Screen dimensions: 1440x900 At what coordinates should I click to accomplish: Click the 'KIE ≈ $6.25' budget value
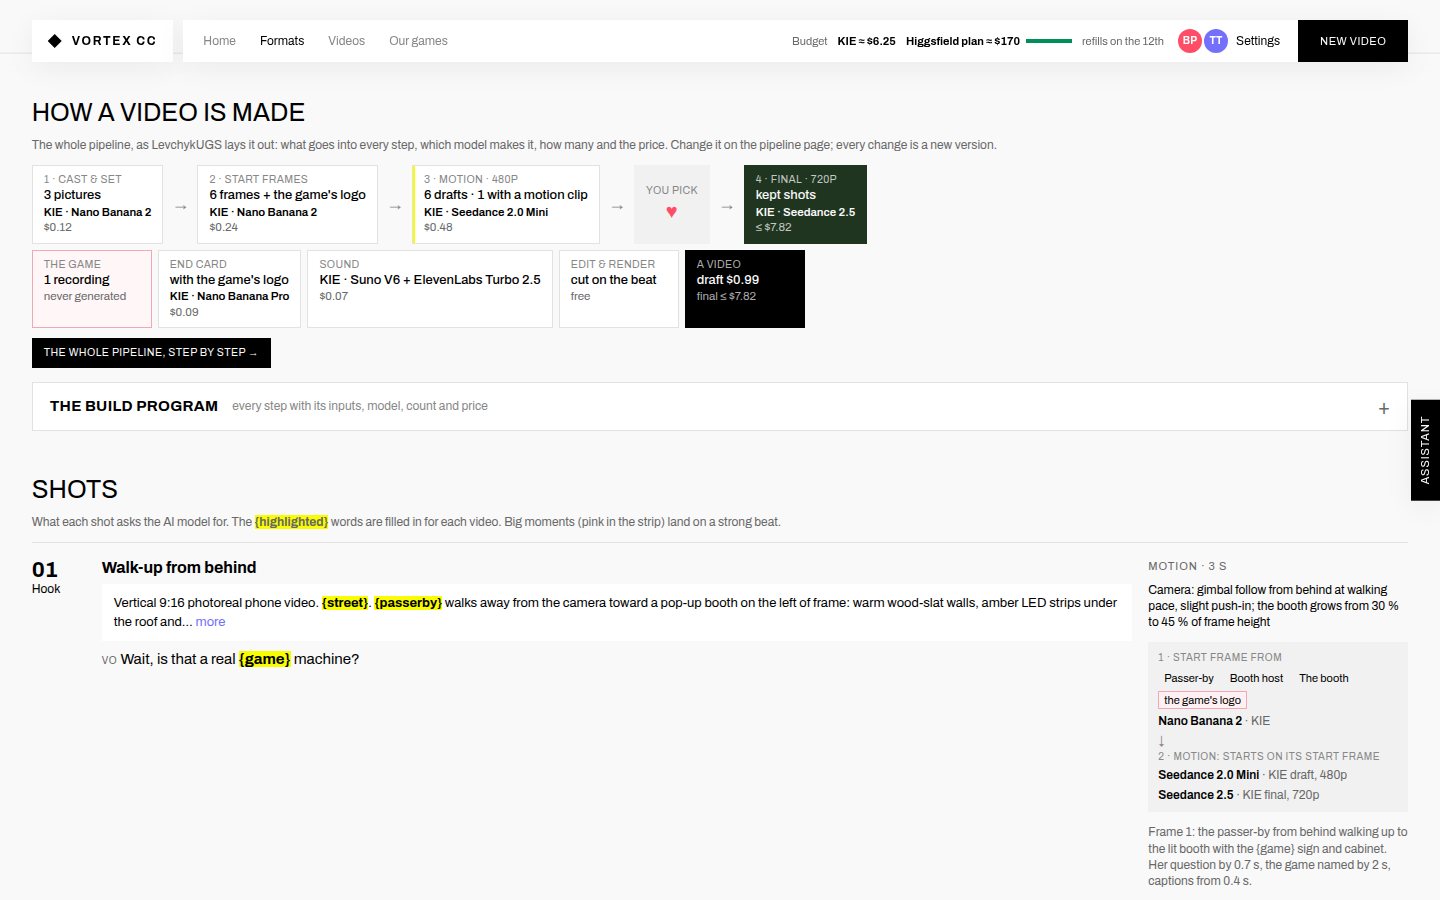coord(866,41)
